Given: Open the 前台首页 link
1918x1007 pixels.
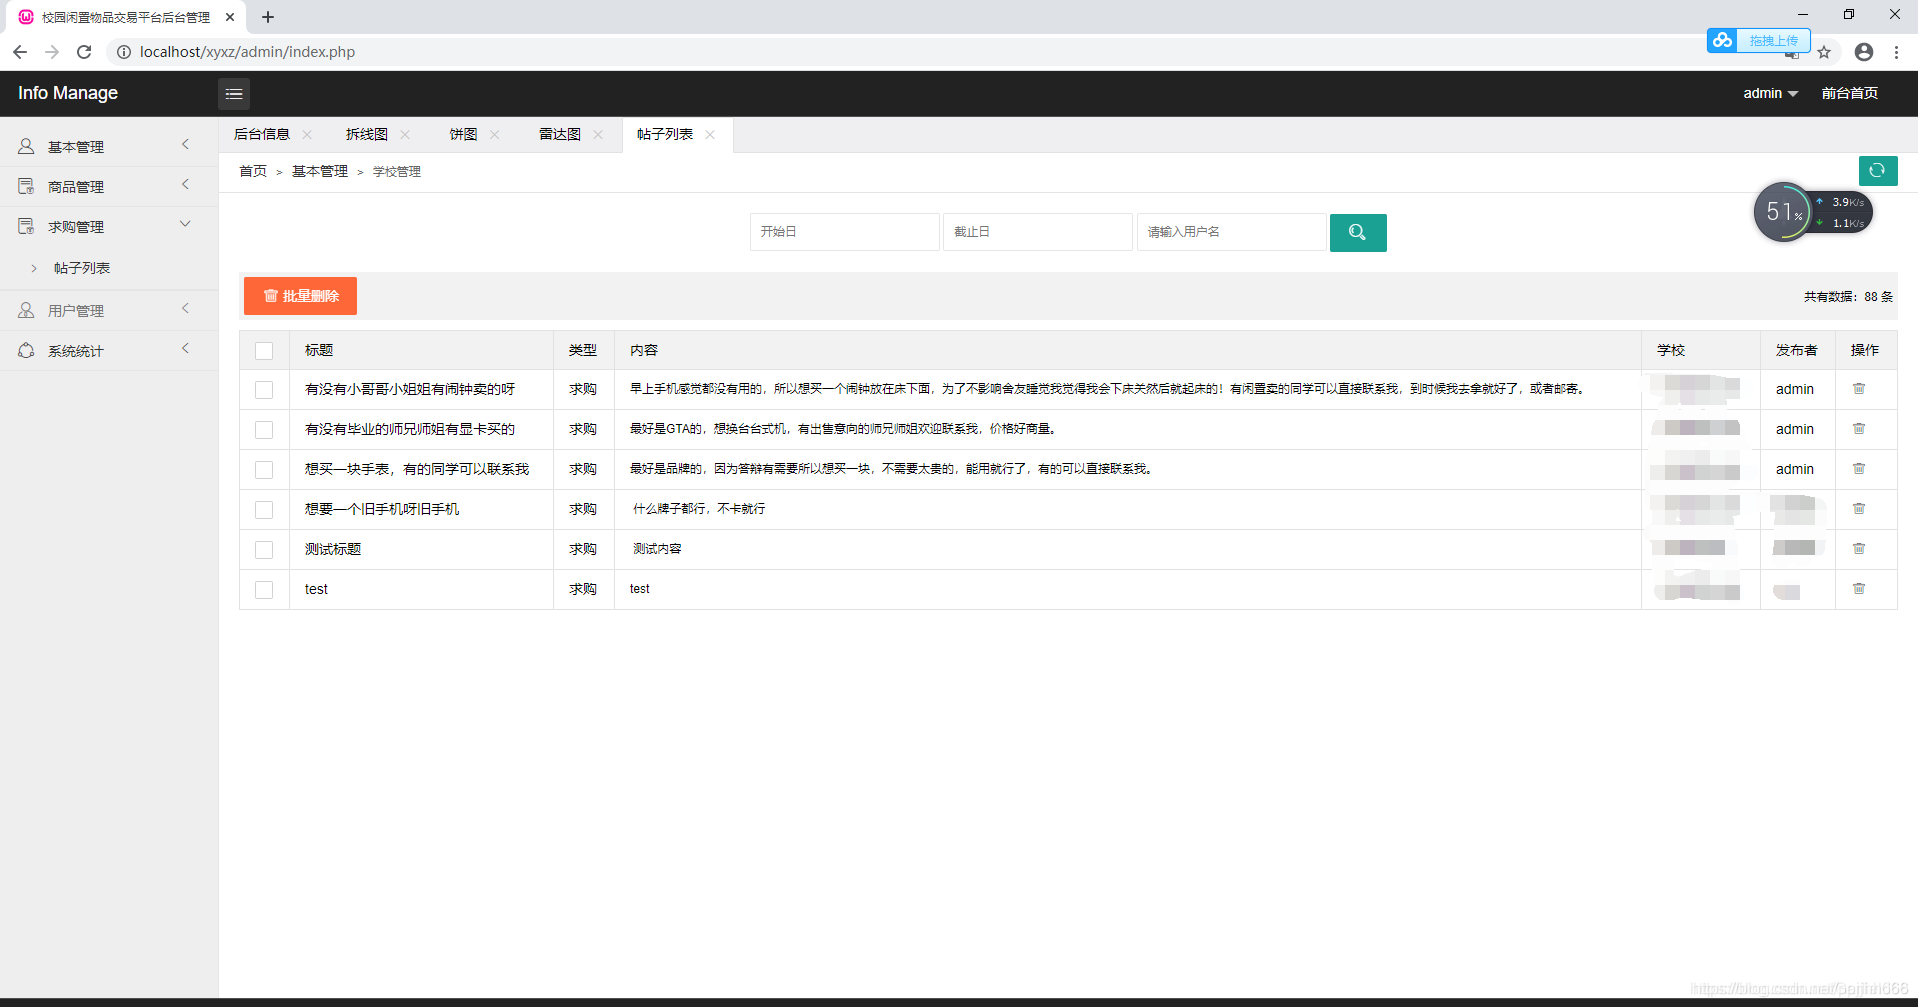Looking at the screenshot, I should click(x=1849, y=93).
